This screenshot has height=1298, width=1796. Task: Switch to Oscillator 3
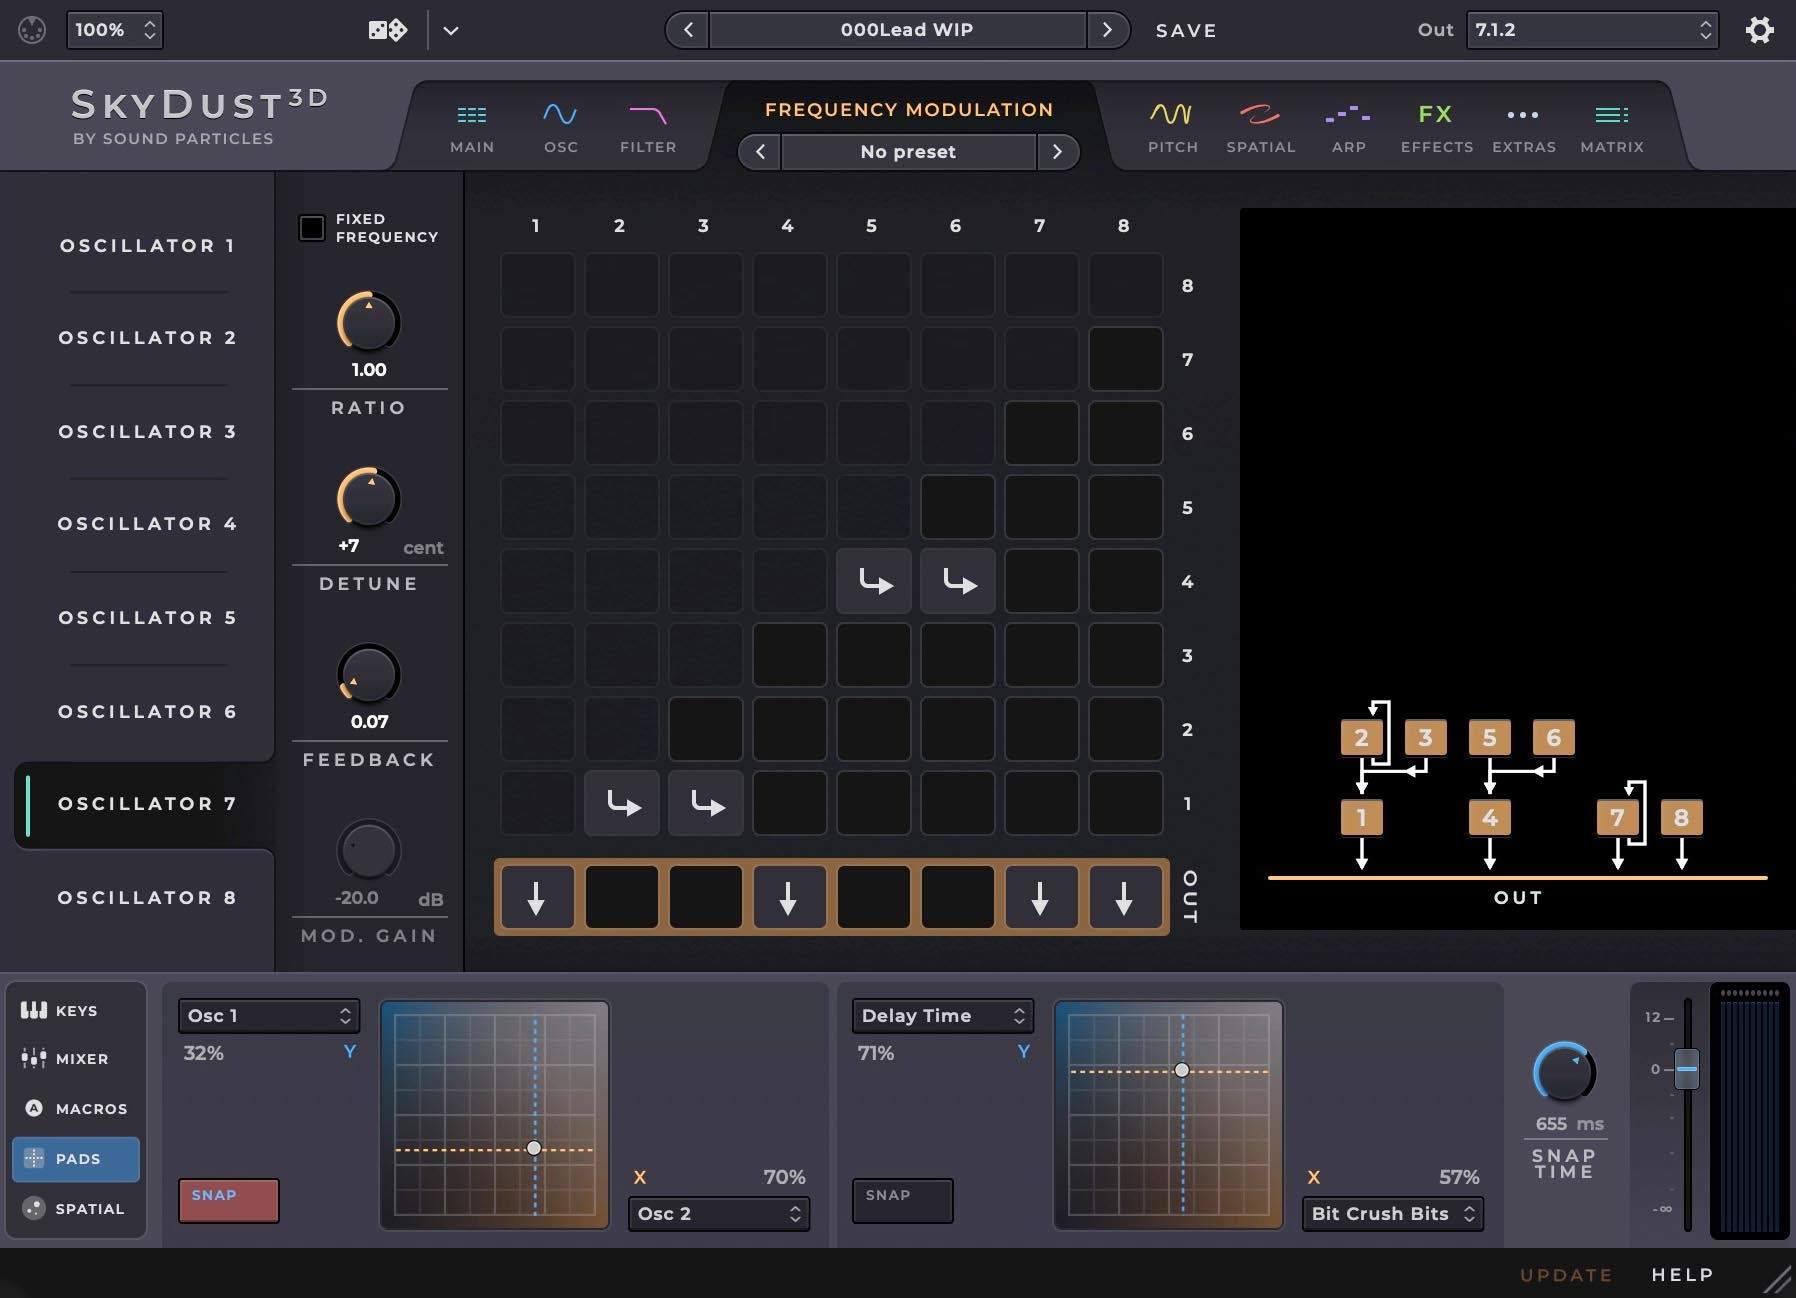[146, 431]
